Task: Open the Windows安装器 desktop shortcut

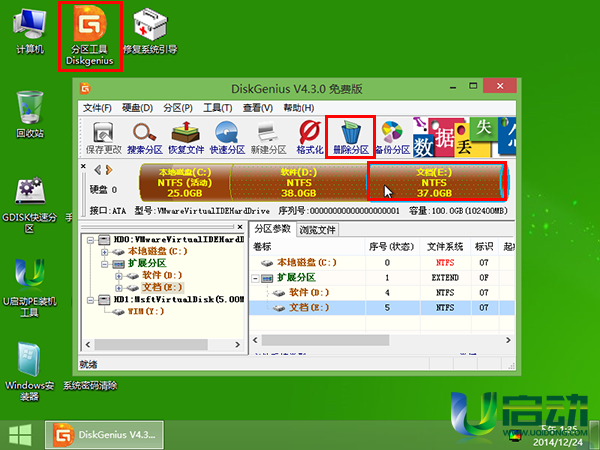Action: (29, 370)
